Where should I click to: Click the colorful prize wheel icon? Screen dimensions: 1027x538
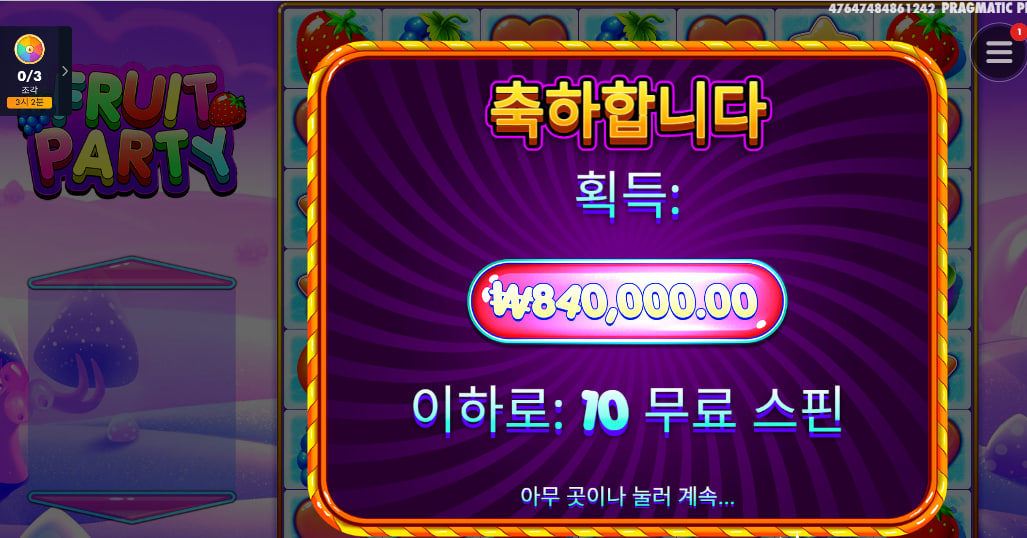click(29, 50)
